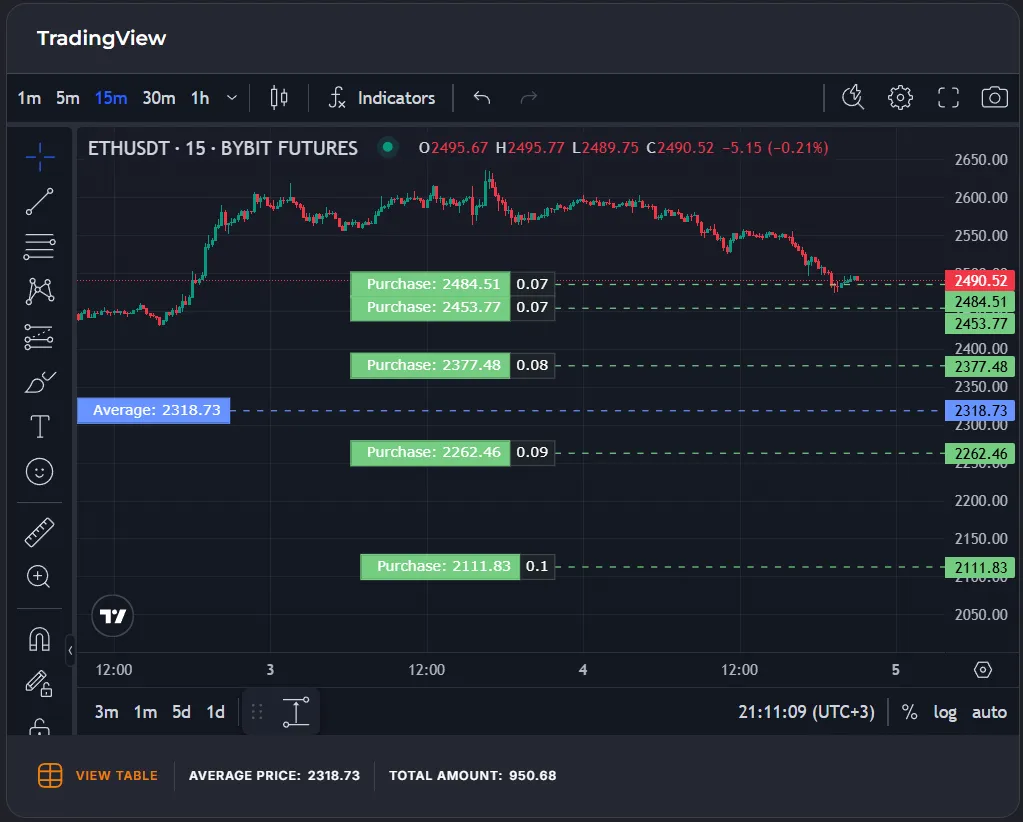The width and height of the screenshot is (1023, 822).
Task: Select the brush drawing tool
Action: click(x=40, y=382)
